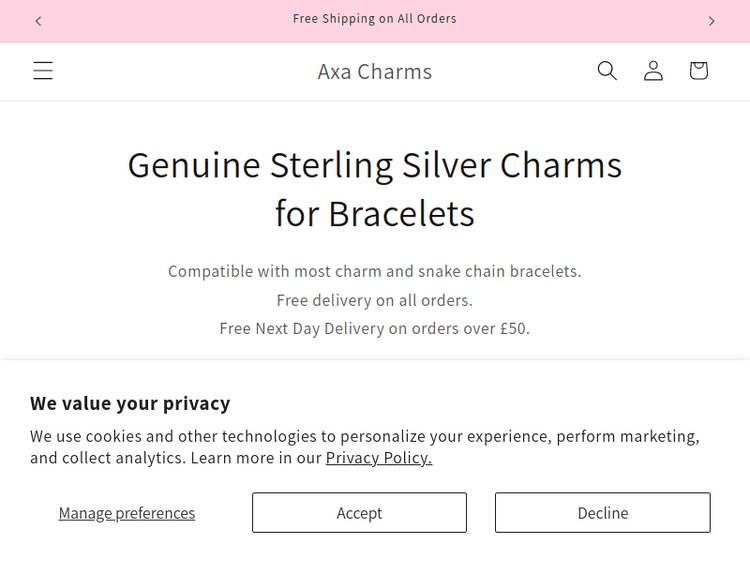Viewport: 750px width, 563px height.
Task: Open the hamburger navigation menu
Action: click(x=43, y=71)
